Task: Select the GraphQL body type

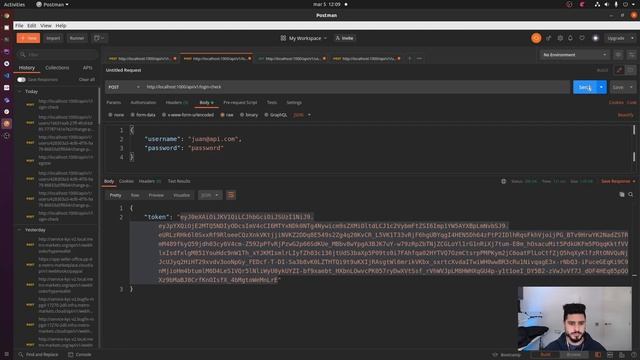Action: point(276,115)
